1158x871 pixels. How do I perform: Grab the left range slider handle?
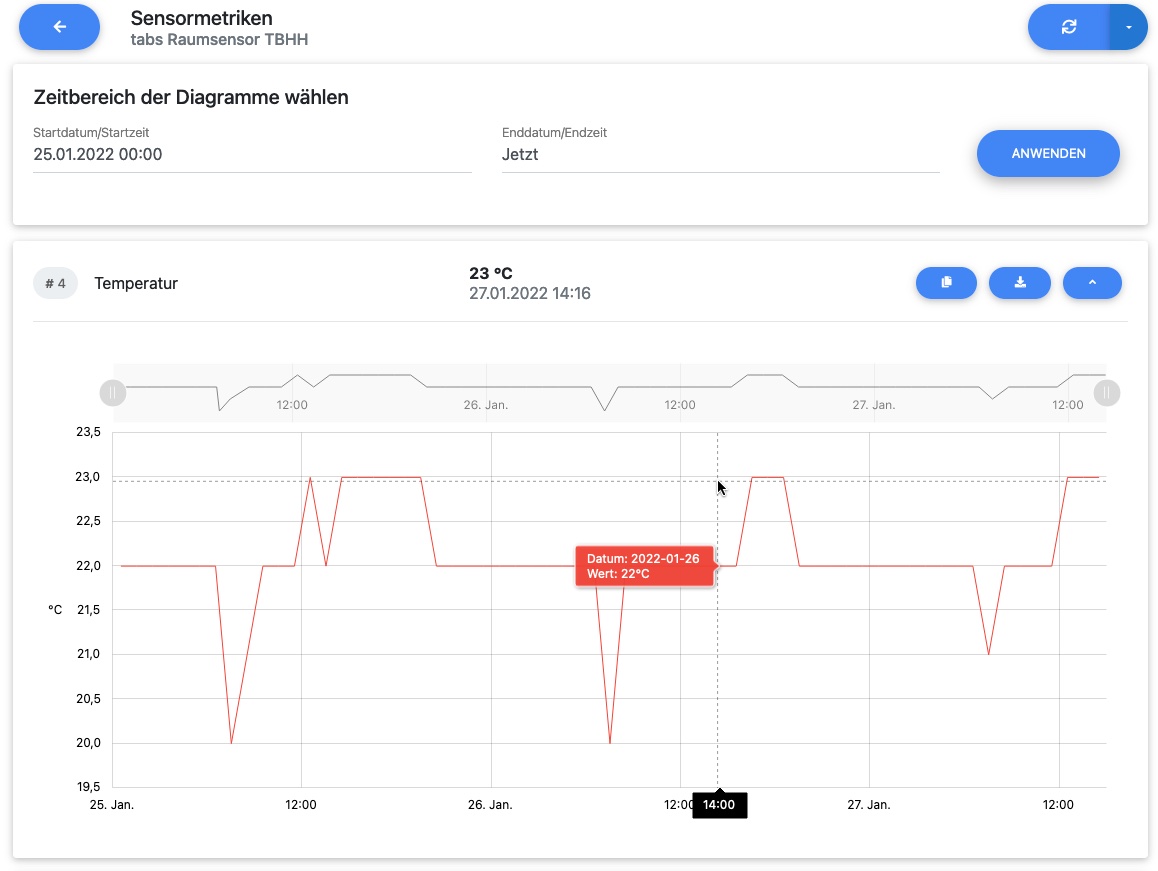click(x=113, y=393)
